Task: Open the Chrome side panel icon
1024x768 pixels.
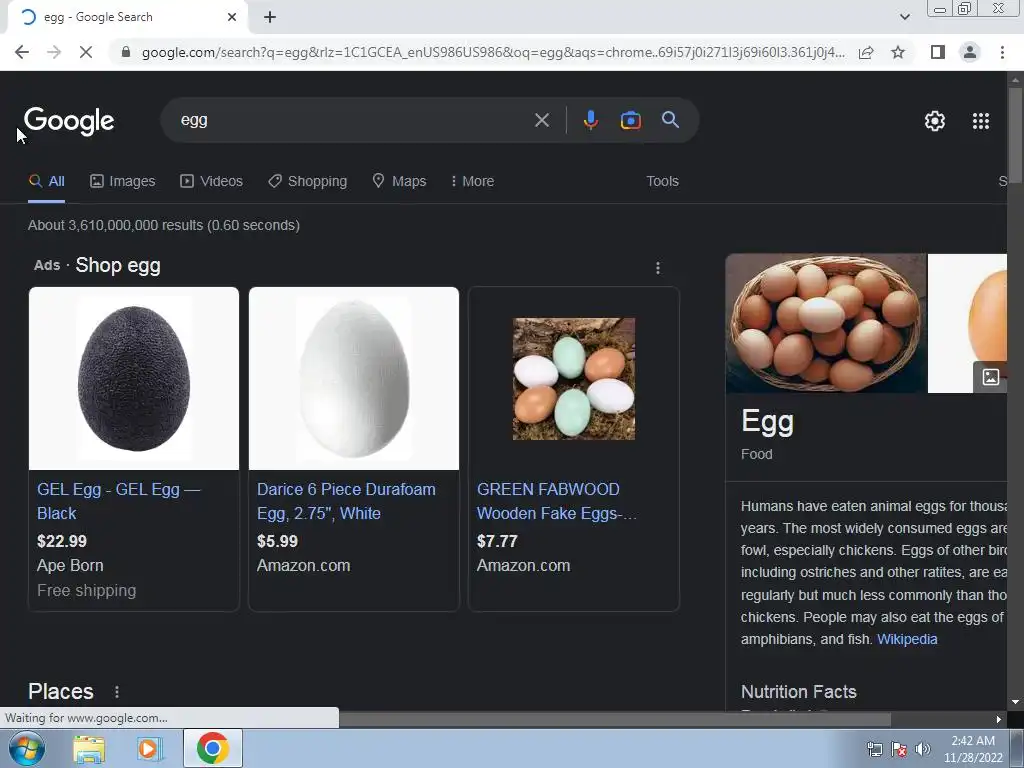Action: [938, 52]
